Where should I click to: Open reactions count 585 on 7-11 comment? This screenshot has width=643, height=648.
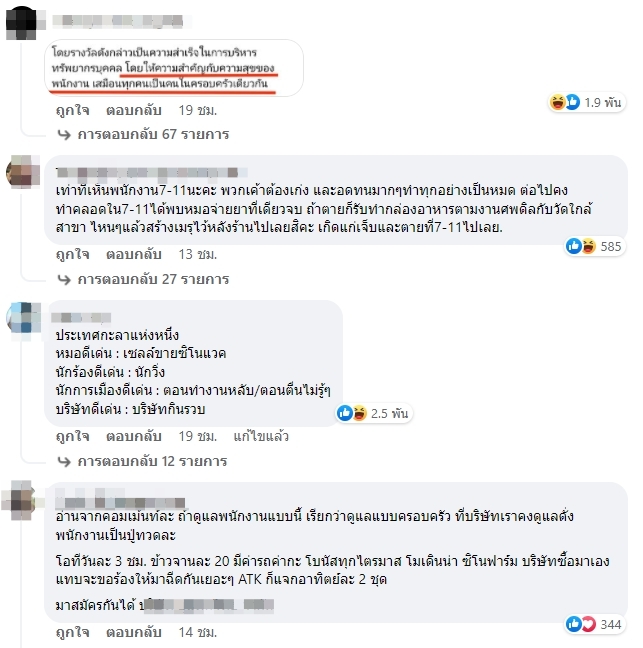(594, 246)
